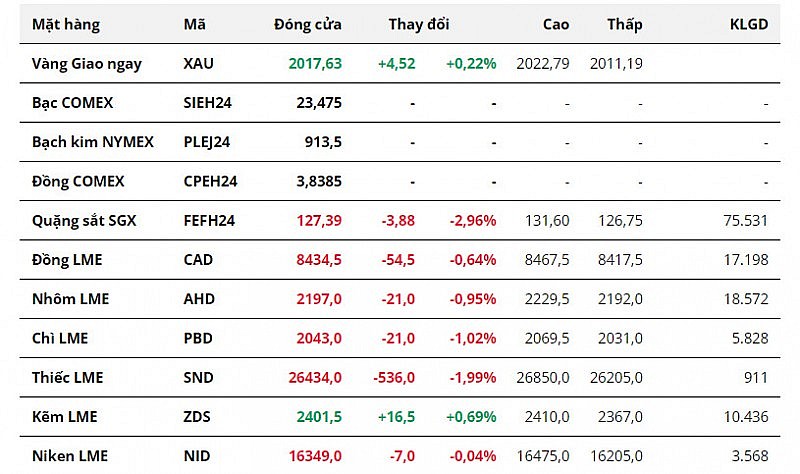This screenshot has width=800, height=474.
Task: Click the FEFH24 ticker code
Action: point(209,220)
